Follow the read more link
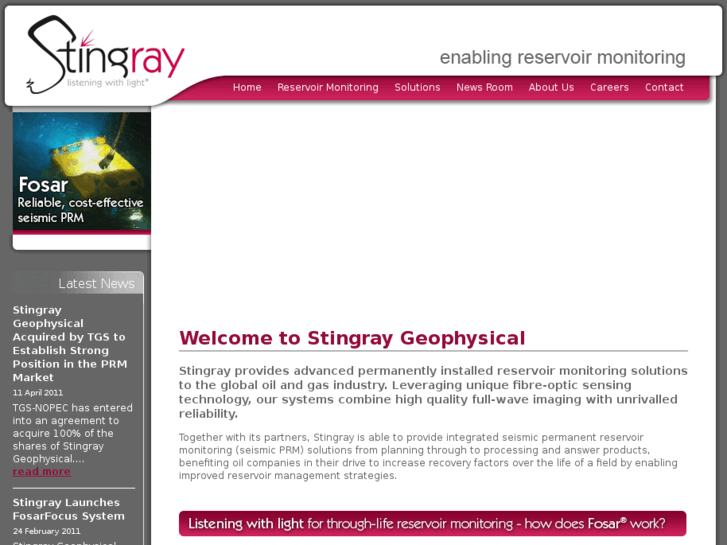The width and height of the screenshot is (727, 545). point(42,472)
